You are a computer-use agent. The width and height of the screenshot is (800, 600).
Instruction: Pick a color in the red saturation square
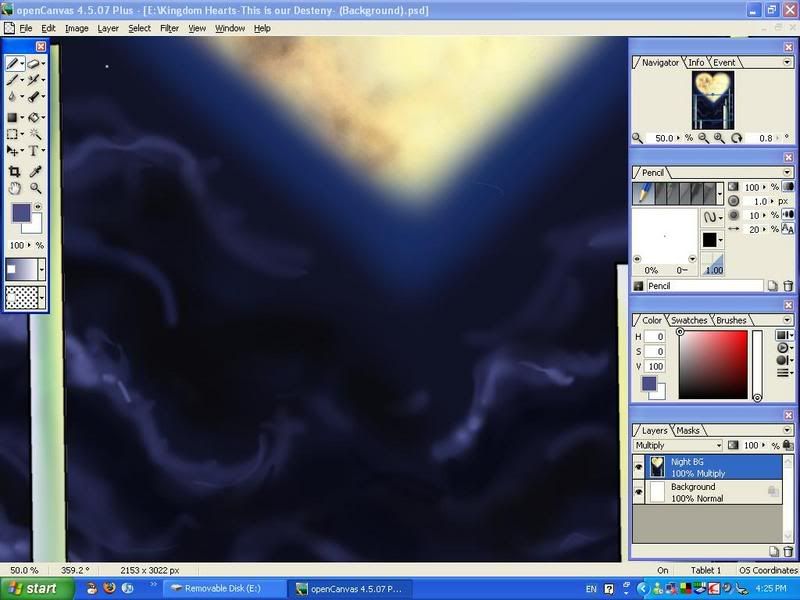[x=713, y=365]
